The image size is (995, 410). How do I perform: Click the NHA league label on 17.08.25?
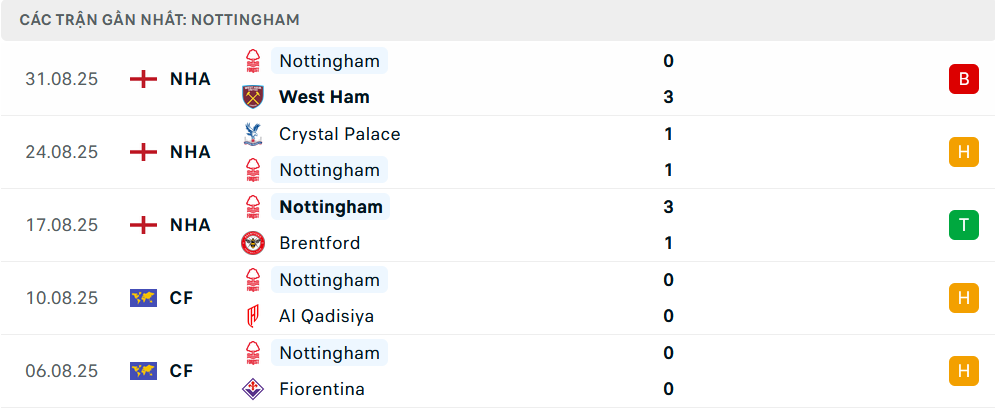pyautogui.click(x=190, y=225)
